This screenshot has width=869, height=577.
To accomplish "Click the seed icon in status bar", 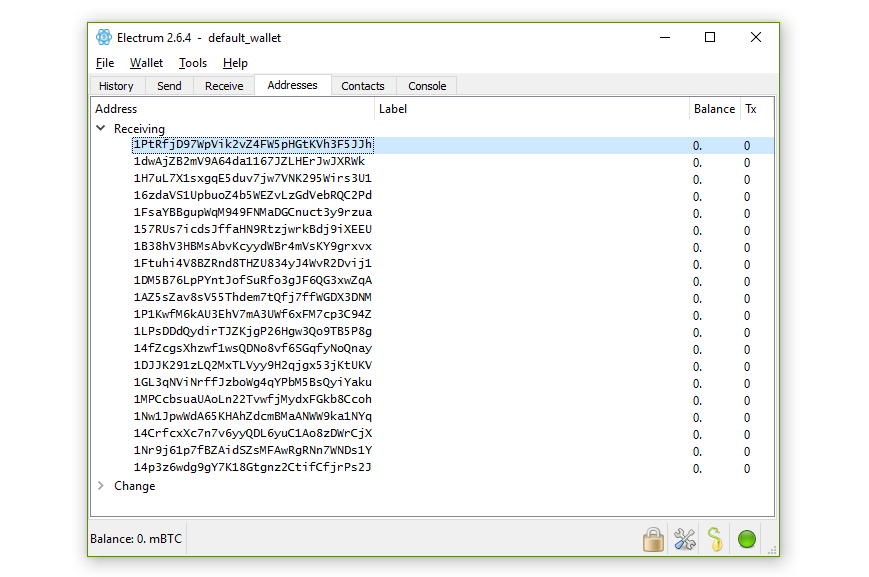I will coord(715,539).
